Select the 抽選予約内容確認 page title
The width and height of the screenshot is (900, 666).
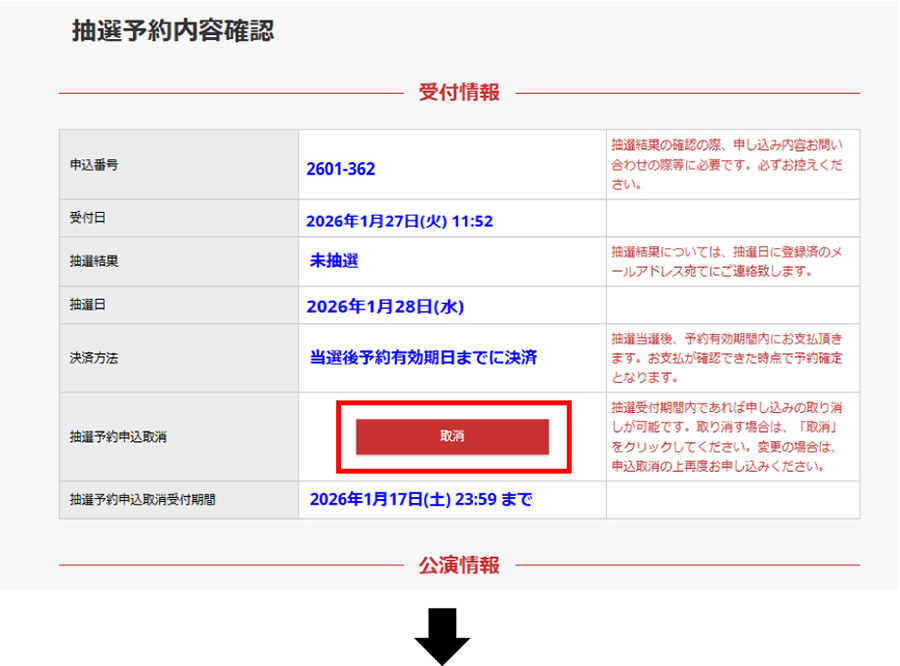click(x=173, y=31)
